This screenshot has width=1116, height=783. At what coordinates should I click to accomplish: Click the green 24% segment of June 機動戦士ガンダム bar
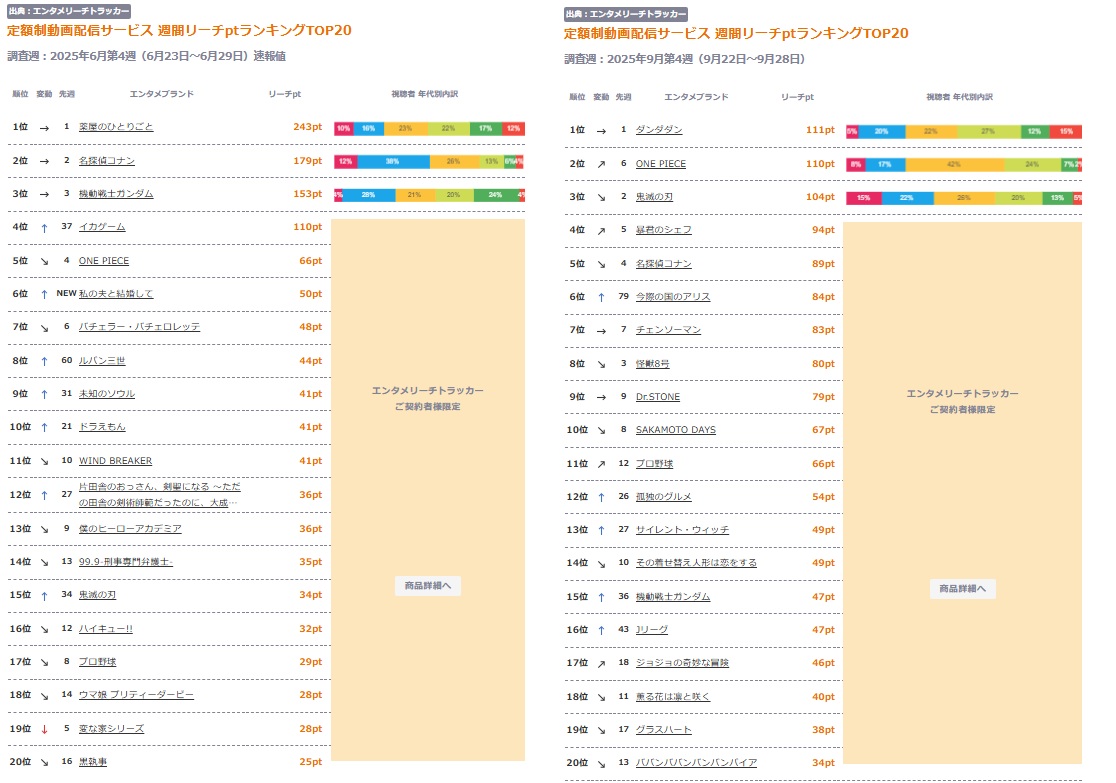tap(495, 195)
